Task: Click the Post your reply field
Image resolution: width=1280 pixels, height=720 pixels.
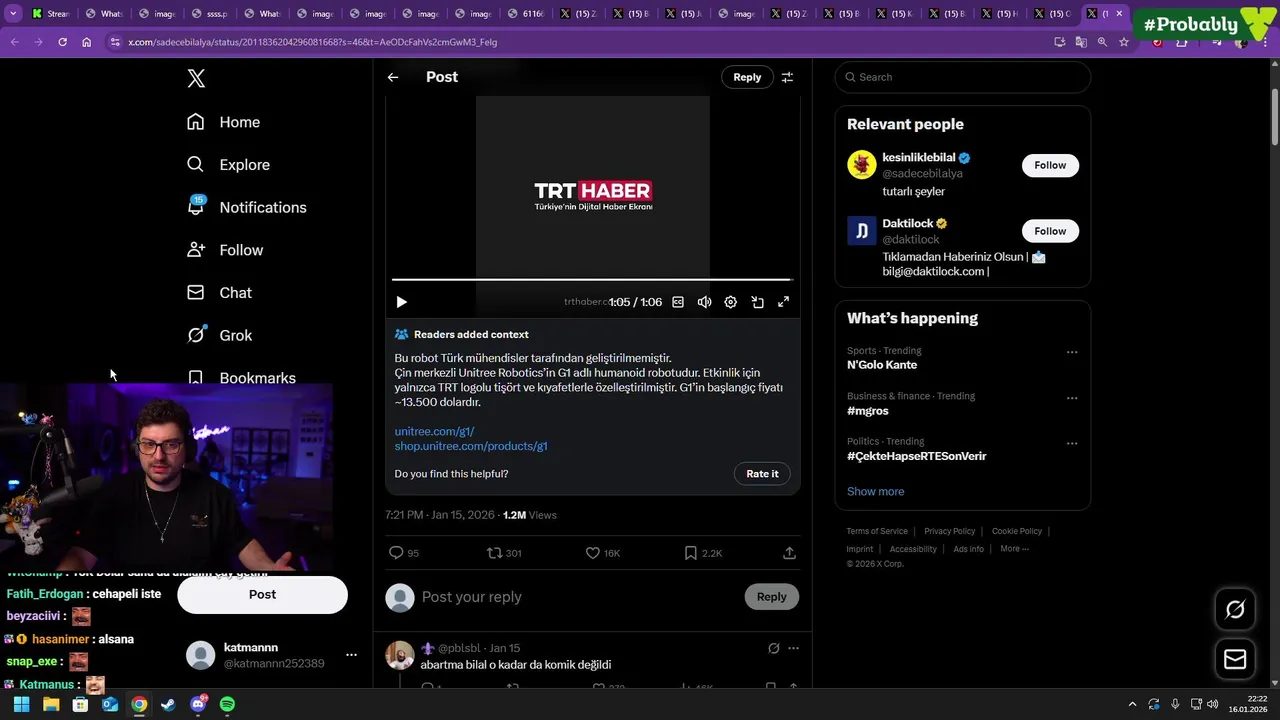Action: [x=576, y=597]
